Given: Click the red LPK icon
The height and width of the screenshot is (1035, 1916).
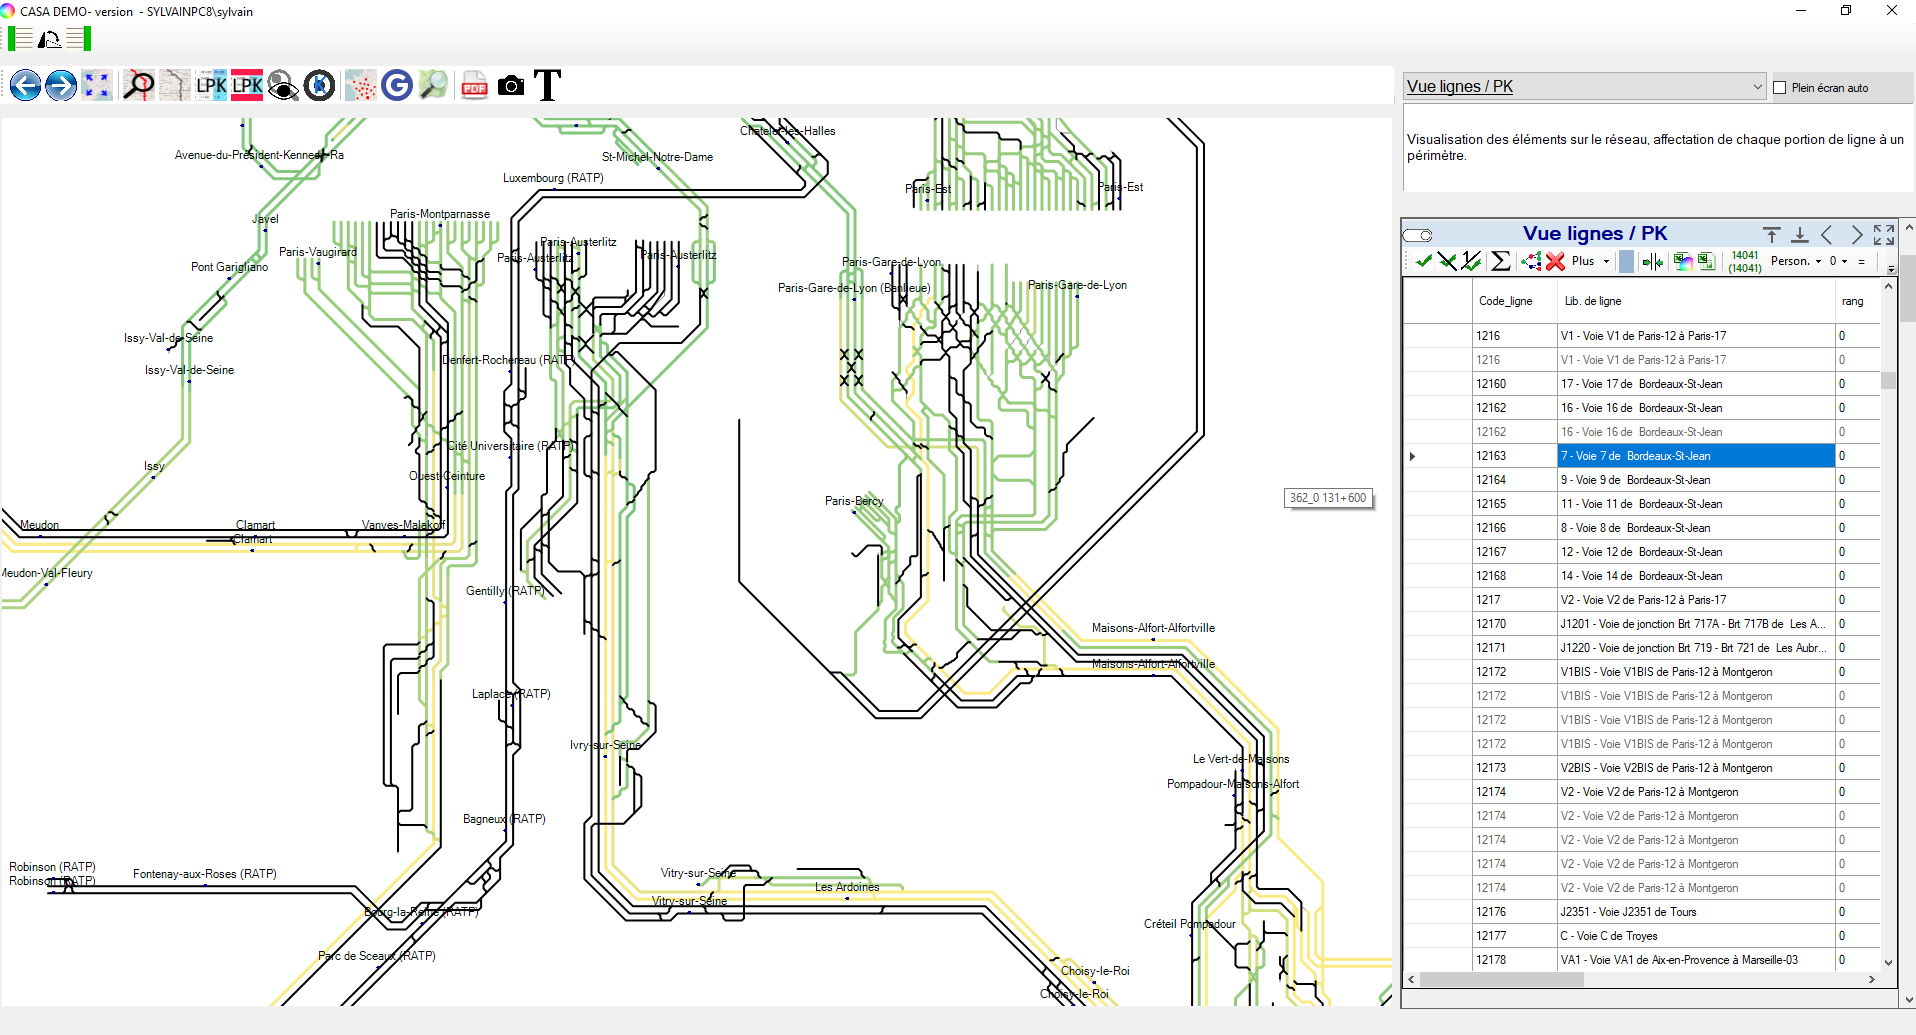Looking at the screenshot, I should pyautogui.click(x=247, y=86).
